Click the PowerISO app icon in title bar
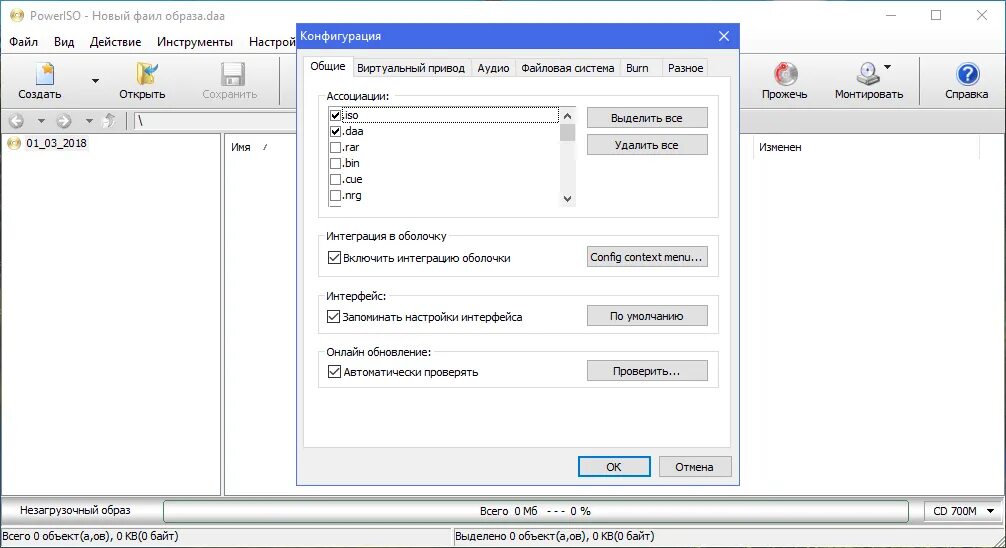Viewport: 1006px width, 548px height. 17,15
